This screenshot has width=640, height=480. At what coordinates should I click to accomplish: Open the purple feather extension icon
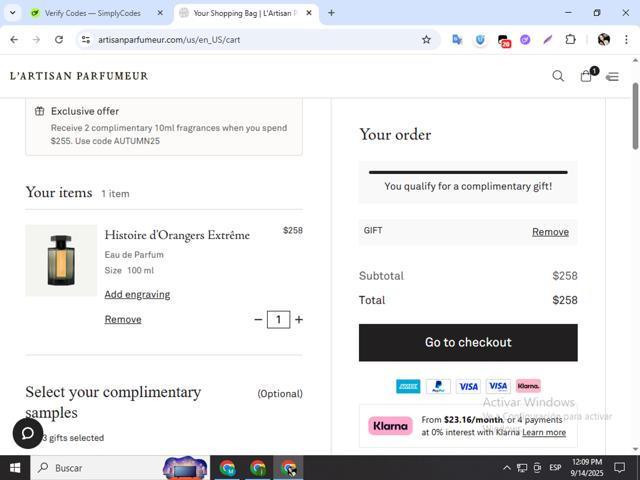tap(548, 40)
